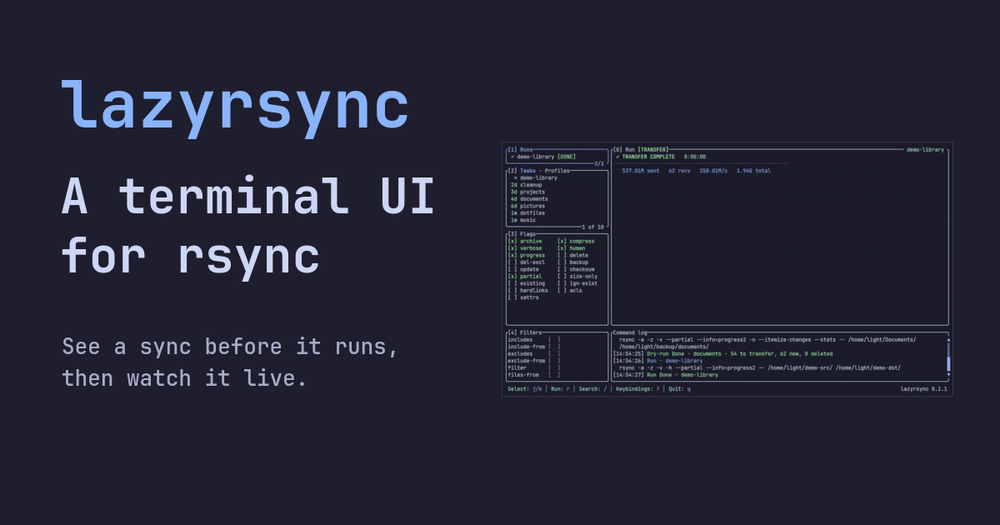1000x525 pixels.
Task: Click the Run: r footer hint
Action: (x=560, y=389)
